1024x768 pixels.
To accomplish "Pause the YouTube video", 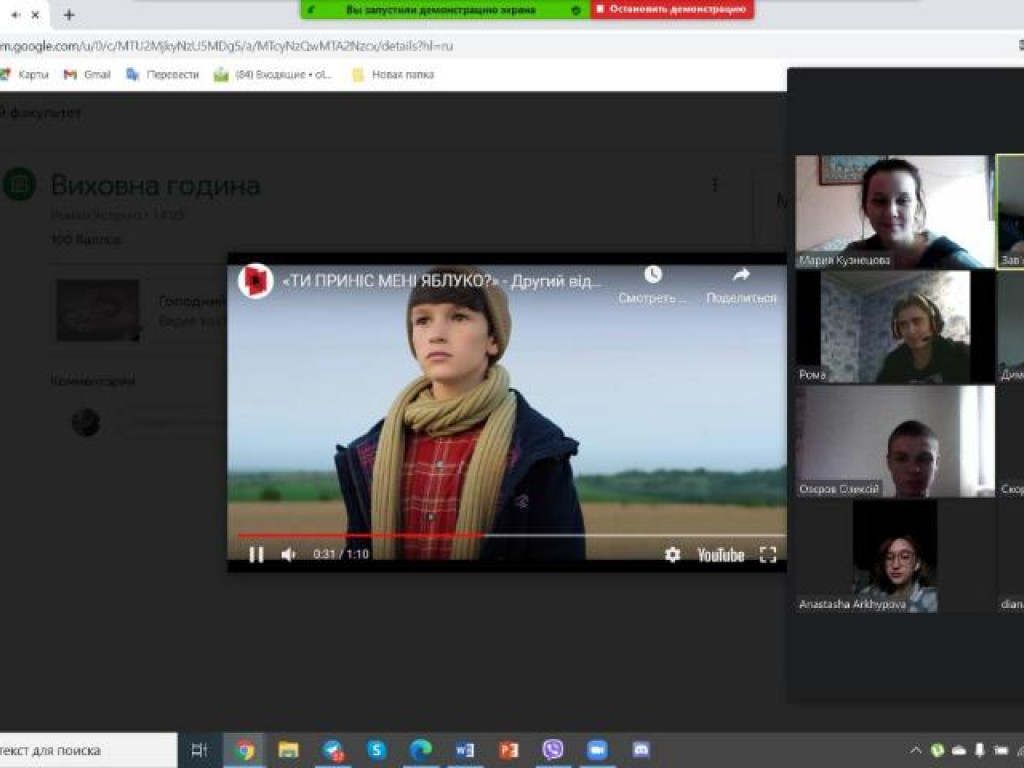I will [x=256, y=554].
